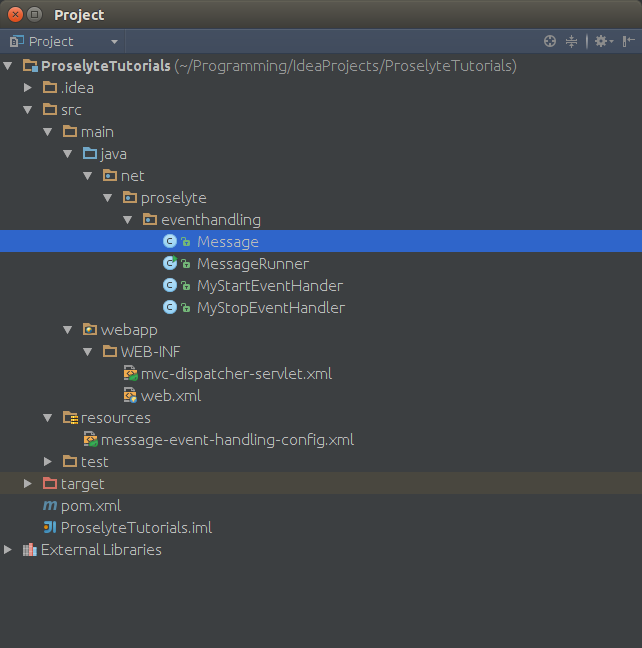This screenshot has height=648, width=642.
Task: Open the gear settings menu in the Project panel
Action: click(x=601, y=41)
